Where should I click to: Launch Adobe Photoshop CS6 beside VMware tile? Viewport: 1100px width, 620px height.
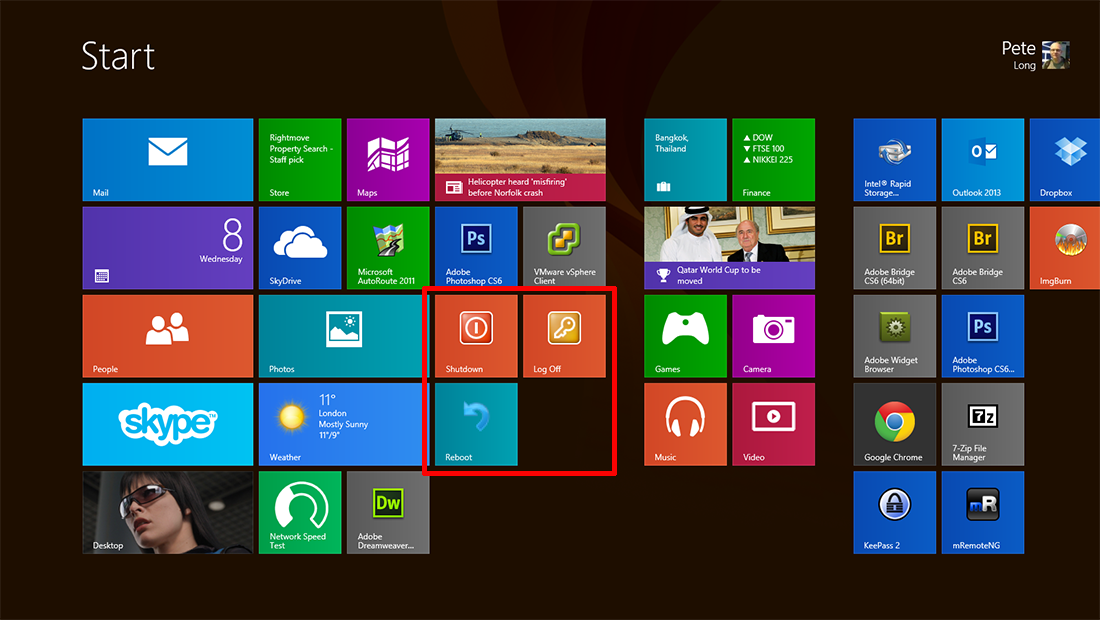[476, 248]
